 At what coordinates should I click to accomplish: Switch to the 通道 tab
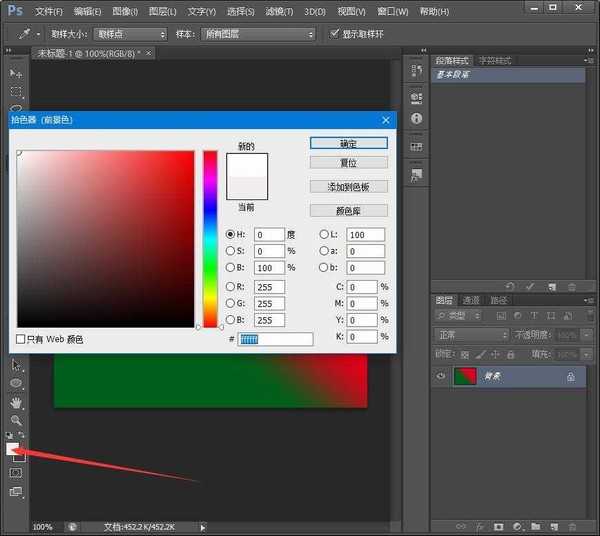point(471,300)
